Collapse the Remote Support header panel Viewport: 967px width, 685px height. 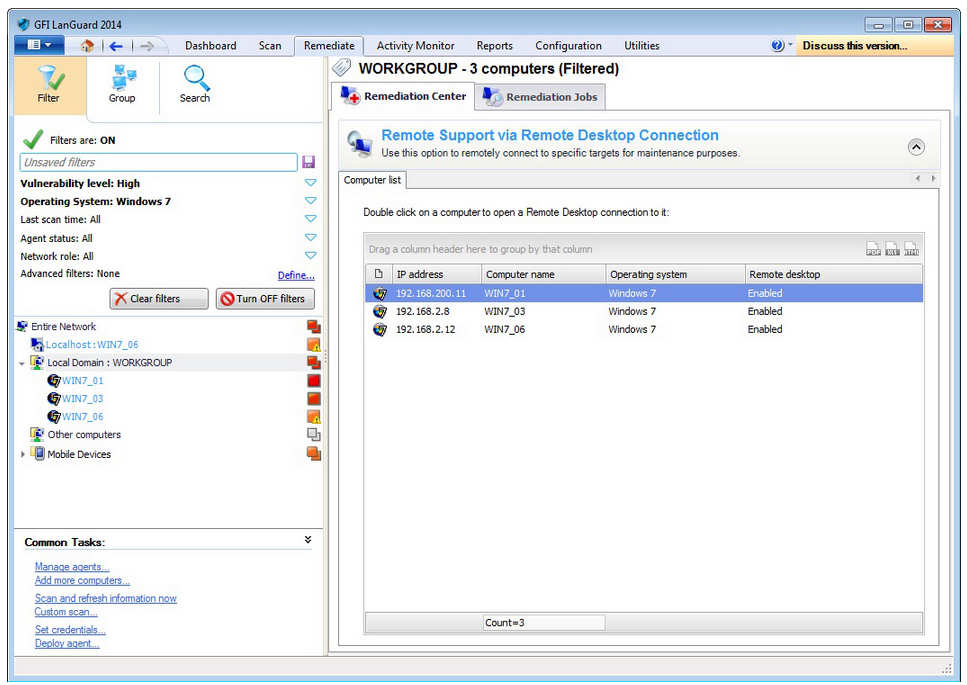coord(916,147)
